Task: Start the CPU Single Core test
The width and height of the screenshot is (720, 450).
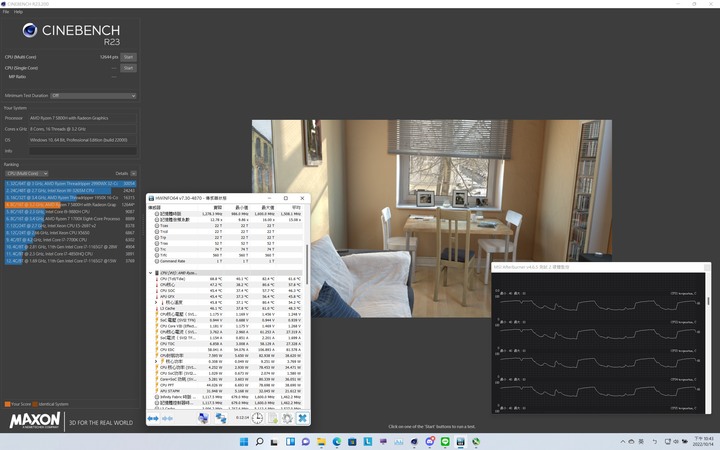Action: click(129, 68)
